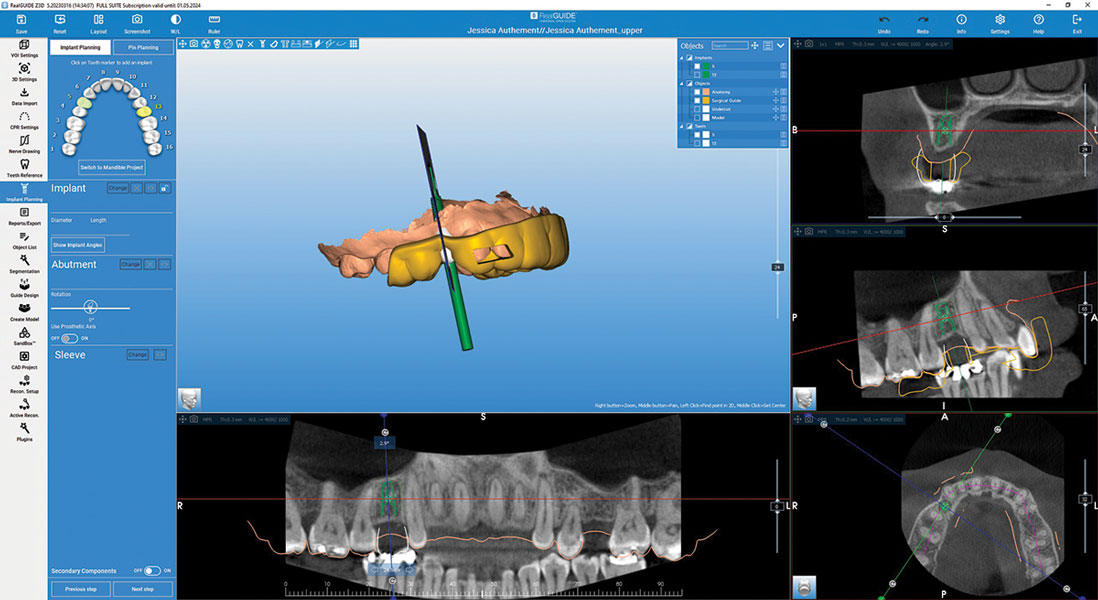Collapse the Objects panel with chevron
Screen dimensions: 1098x600
780,45
